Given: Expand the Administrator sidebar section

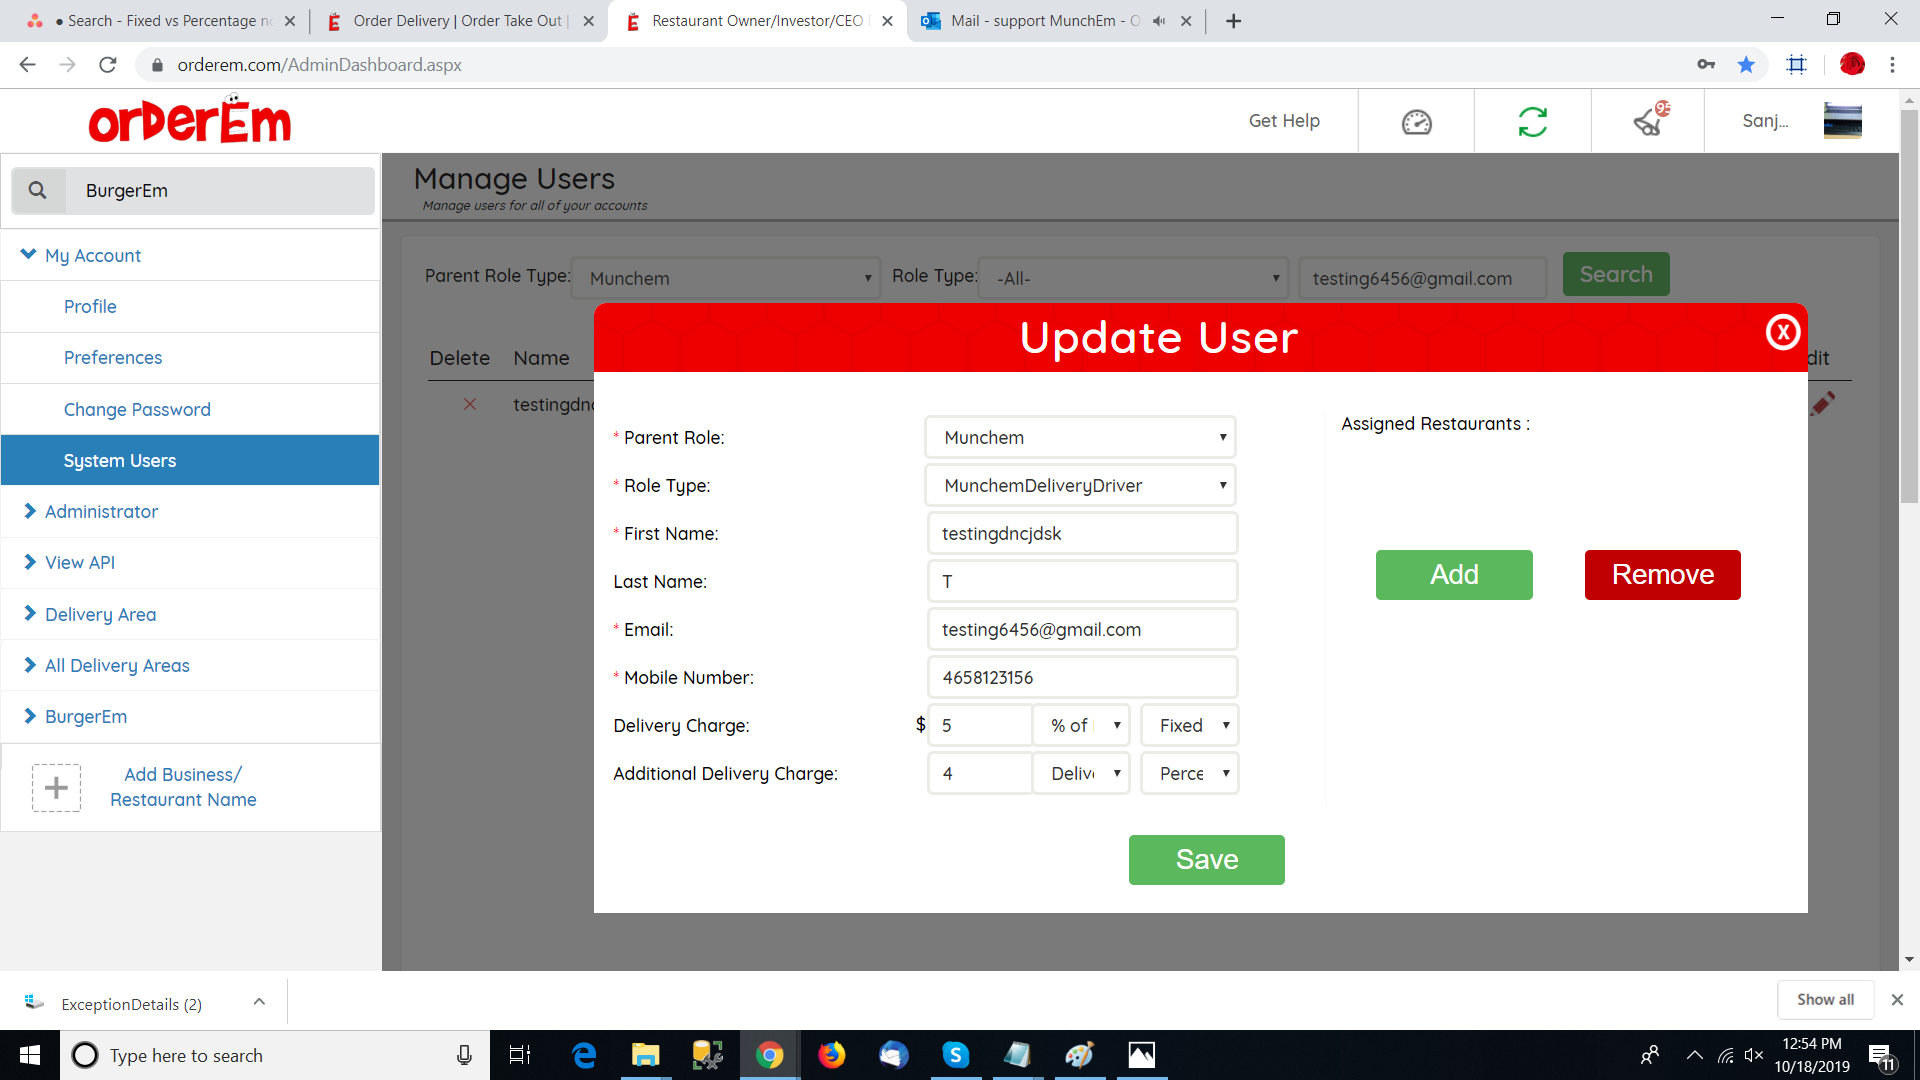Looking at the screenshot, I should tap(101, 512).
